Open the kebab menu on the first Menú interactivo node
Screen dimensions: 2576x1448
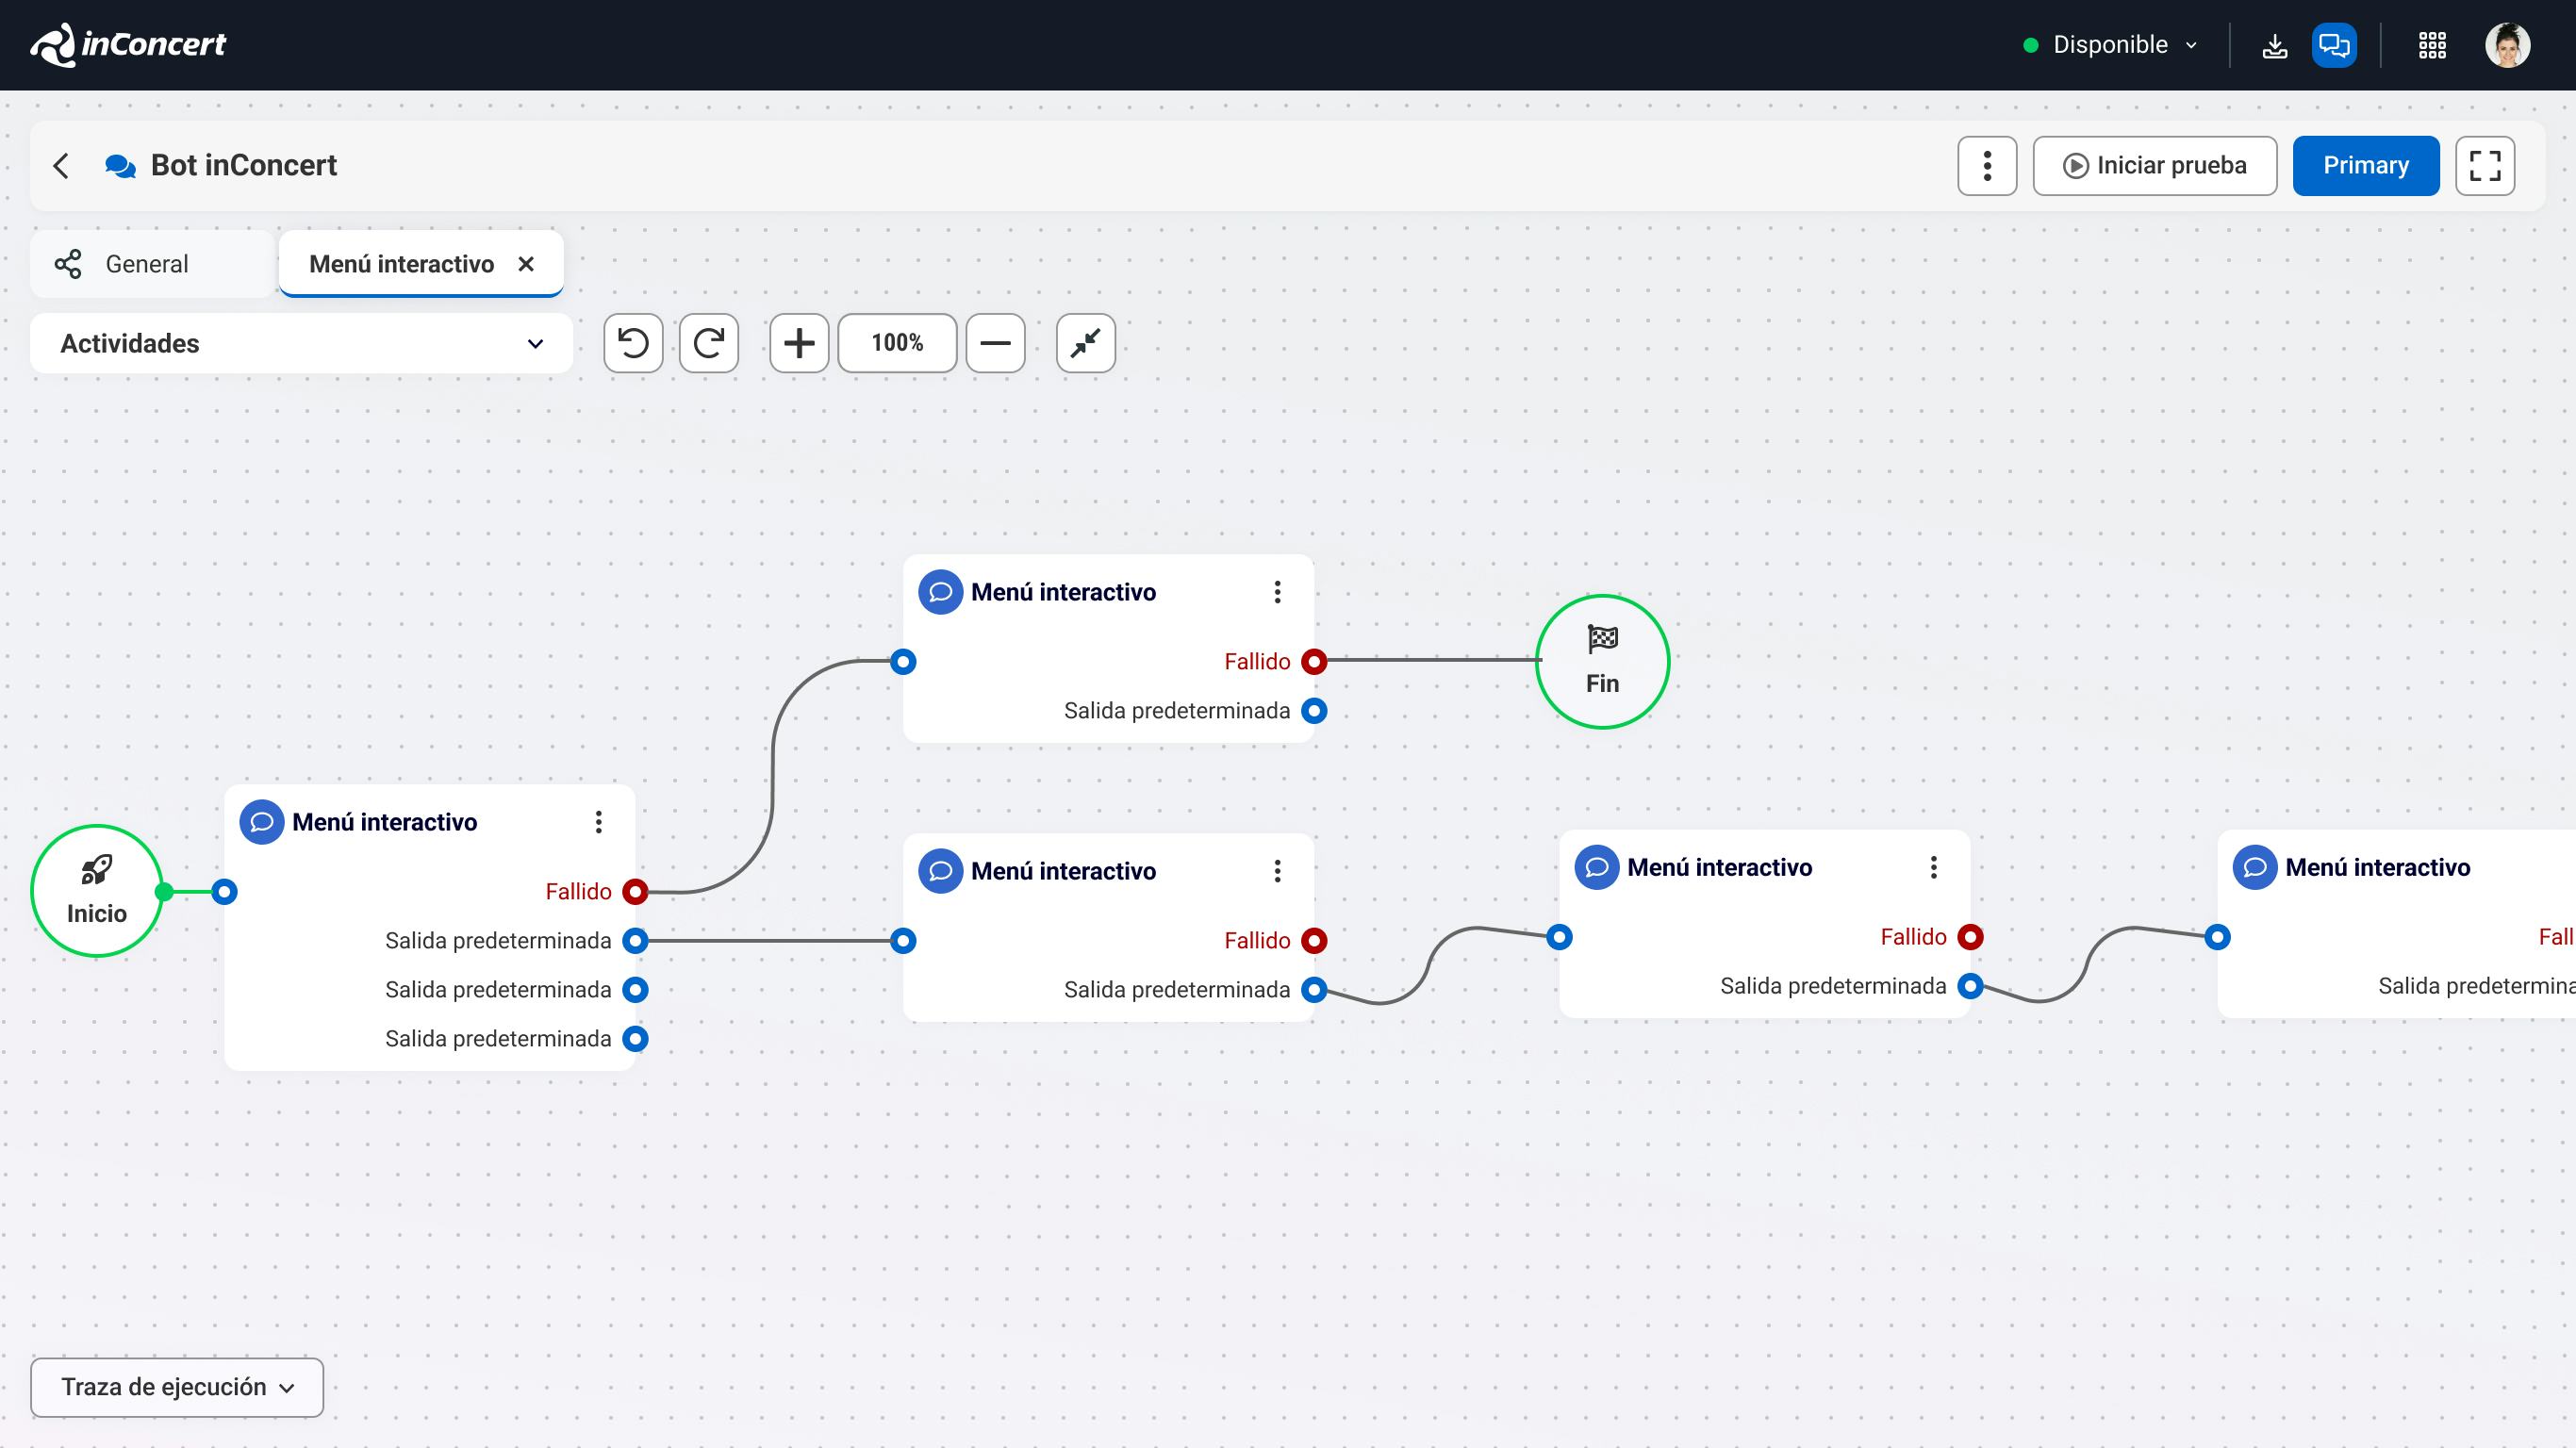(x=600, y=822)
